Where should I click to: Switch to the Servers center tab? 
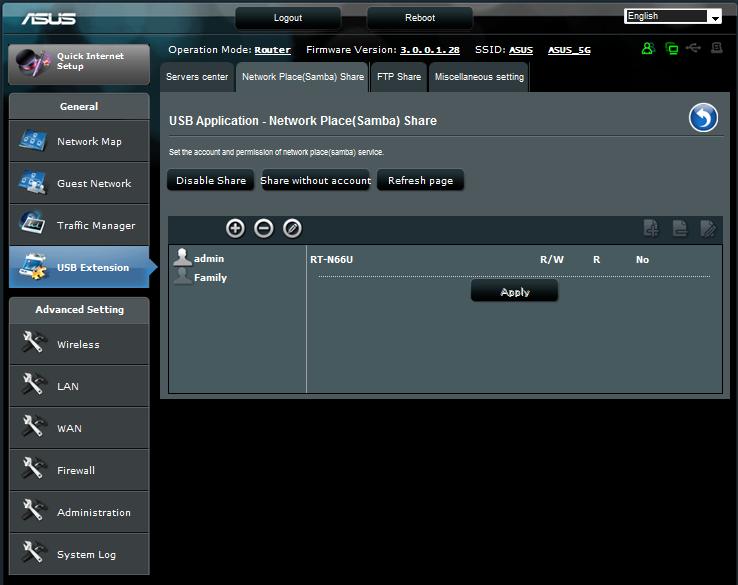tap(197, 77)
